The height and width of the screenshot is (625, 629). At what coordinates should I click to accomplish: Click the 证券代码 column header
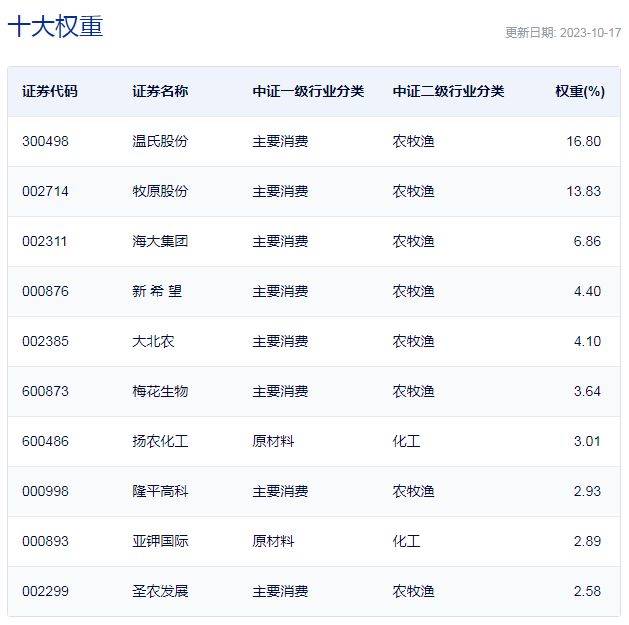(49, 91)
